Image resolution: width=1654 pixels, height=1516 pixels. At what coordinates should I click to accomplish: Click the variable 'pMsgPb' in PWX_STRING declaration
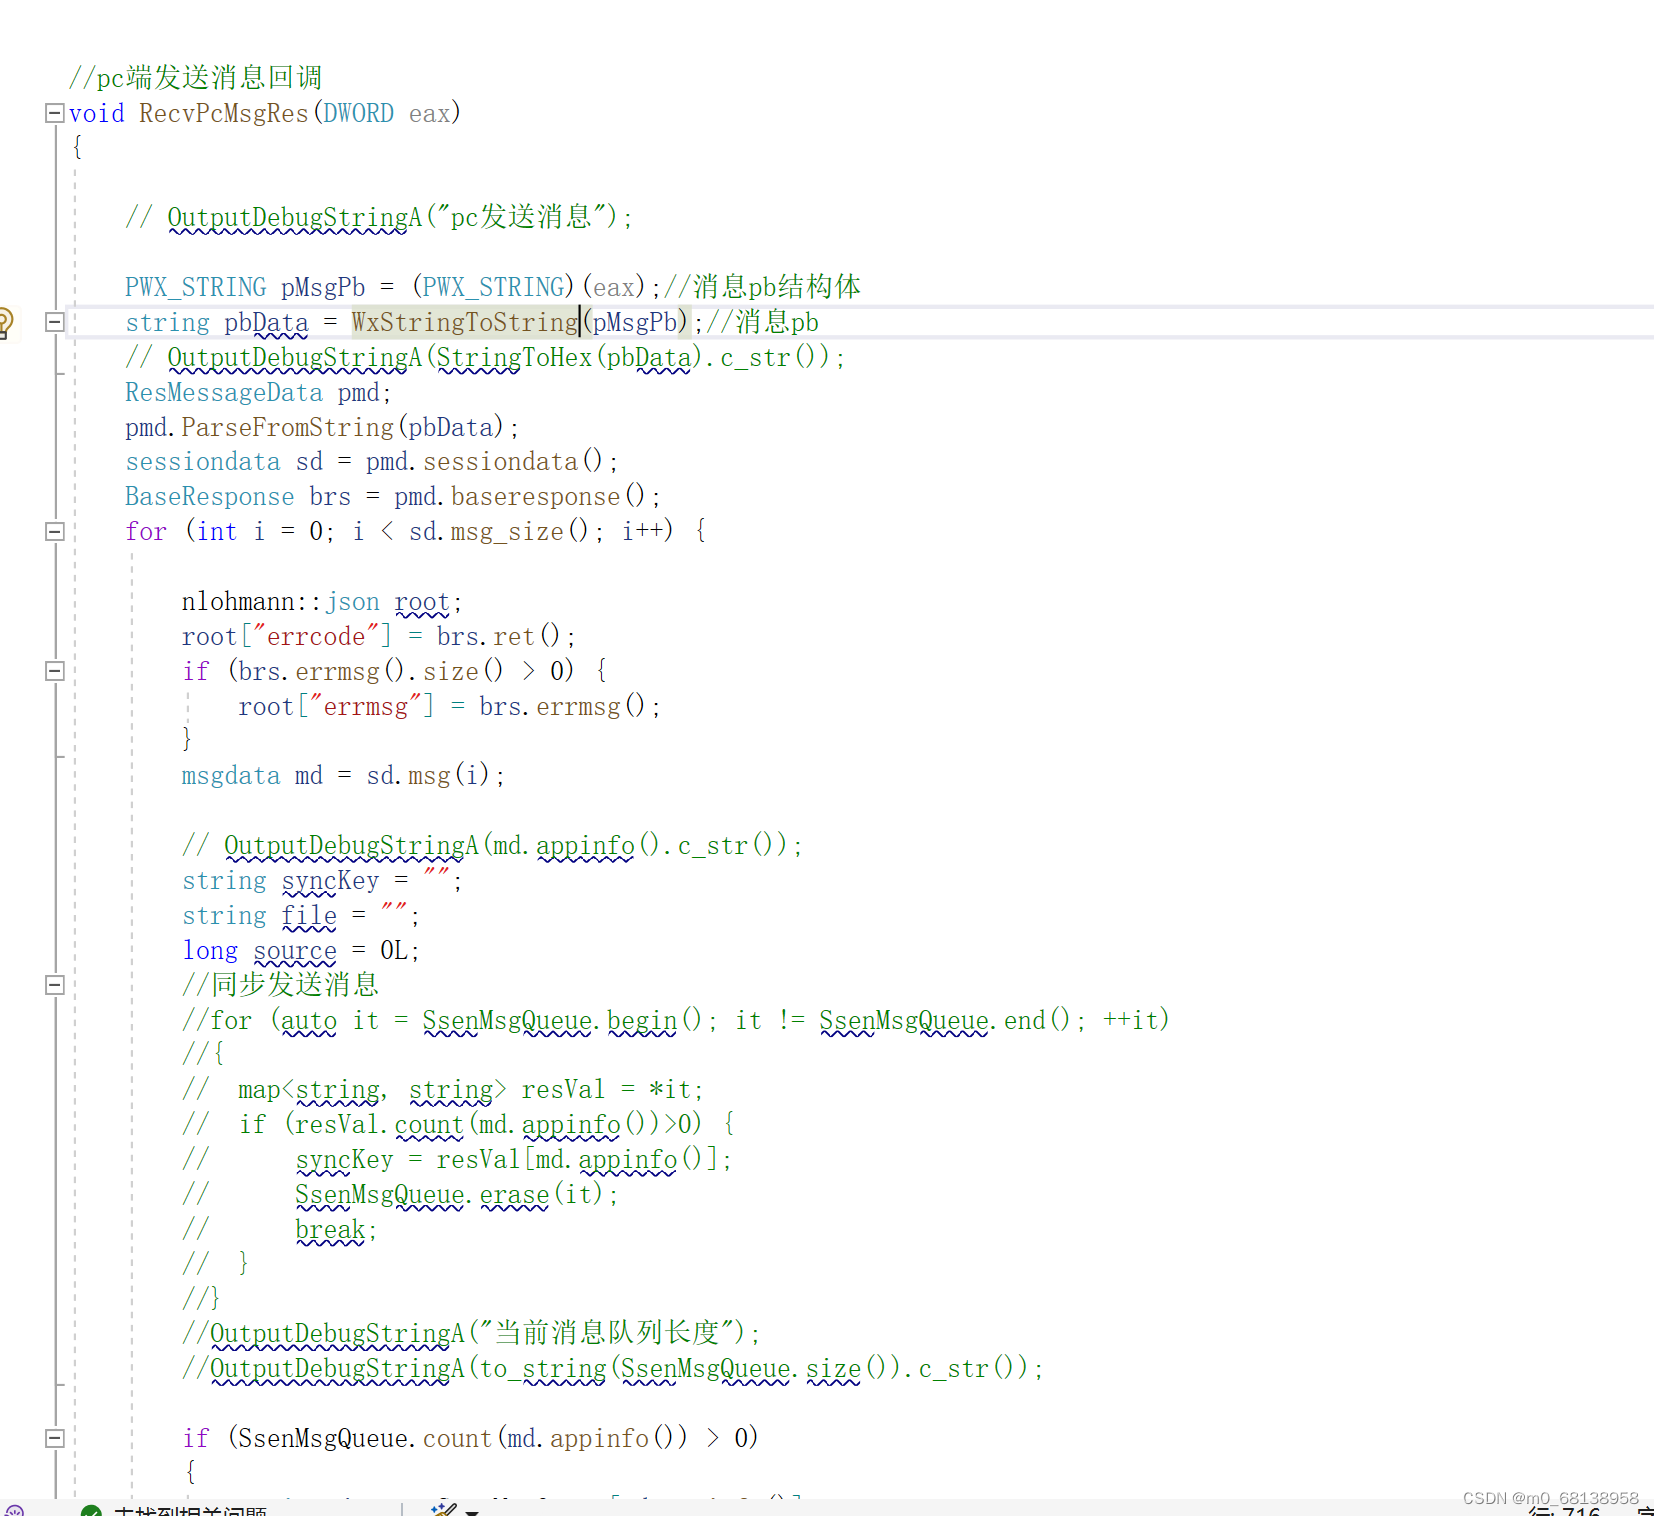[323, 287]
